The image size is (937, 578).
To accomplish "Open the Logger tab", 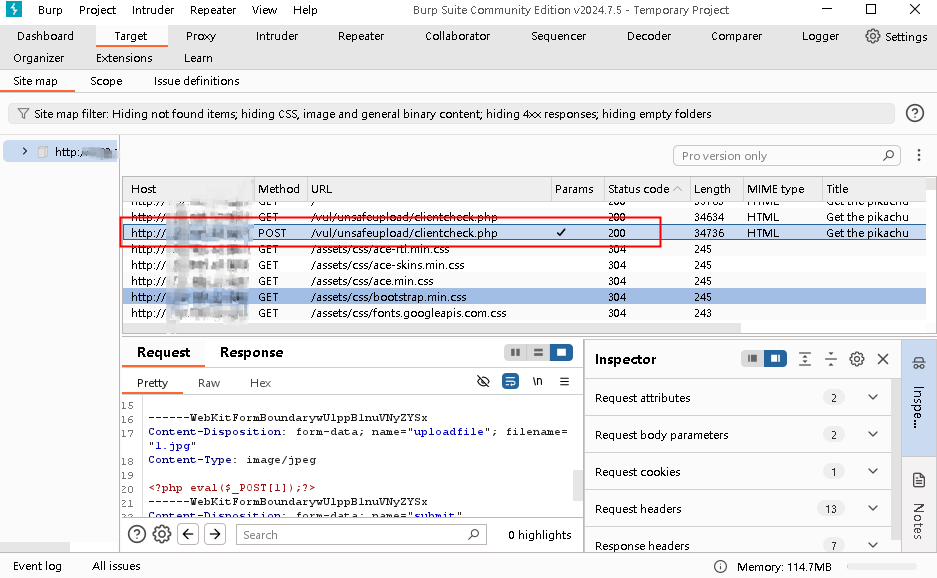I will 820,36.
